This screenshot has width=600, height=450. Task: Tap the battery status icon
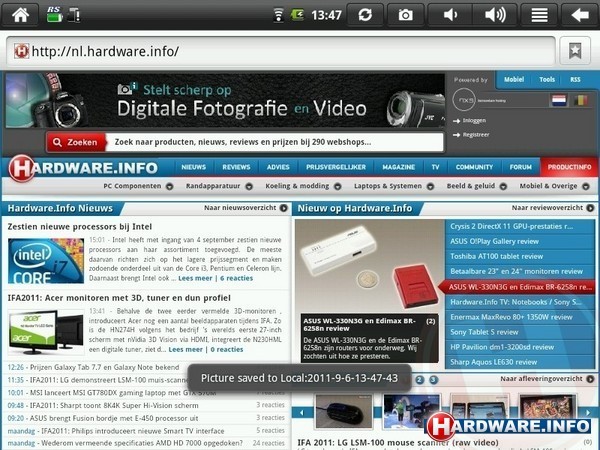(54, 15)
